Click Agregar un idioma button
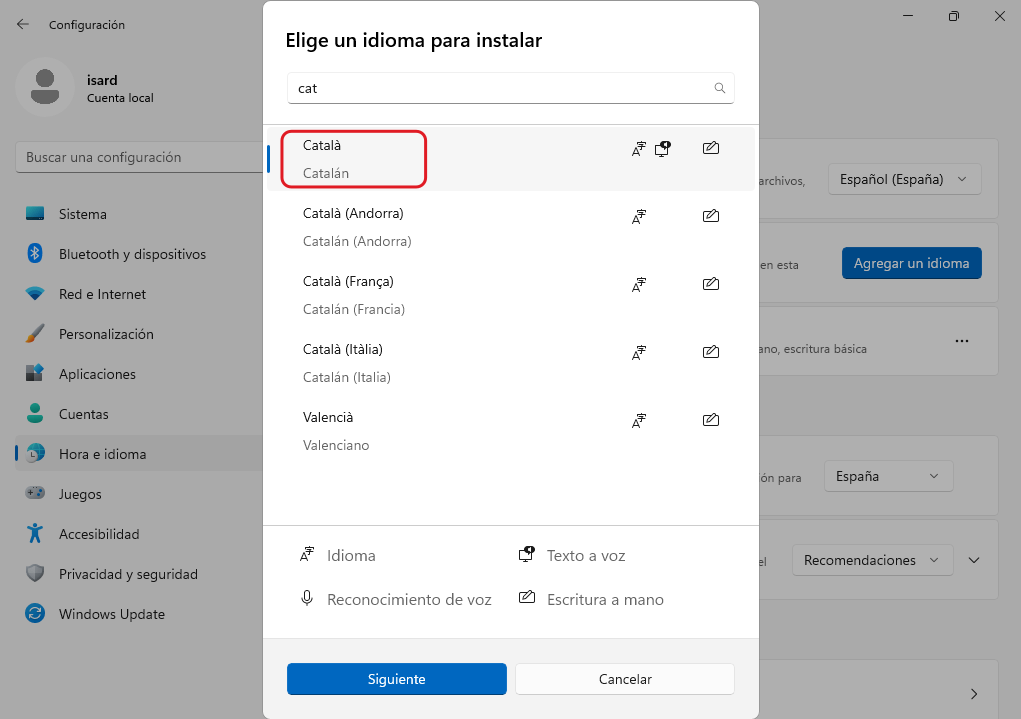Viewport: 1021px width, 719px height. coord(911,263)
